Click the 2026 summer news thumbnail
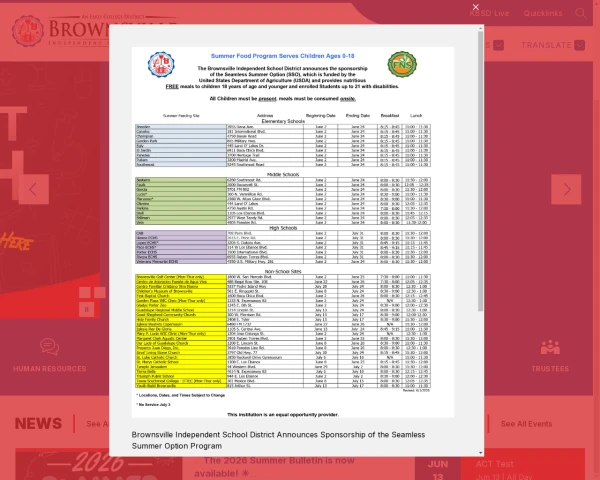The width and height of the screenshot is (600, 480). pos(99,465)
